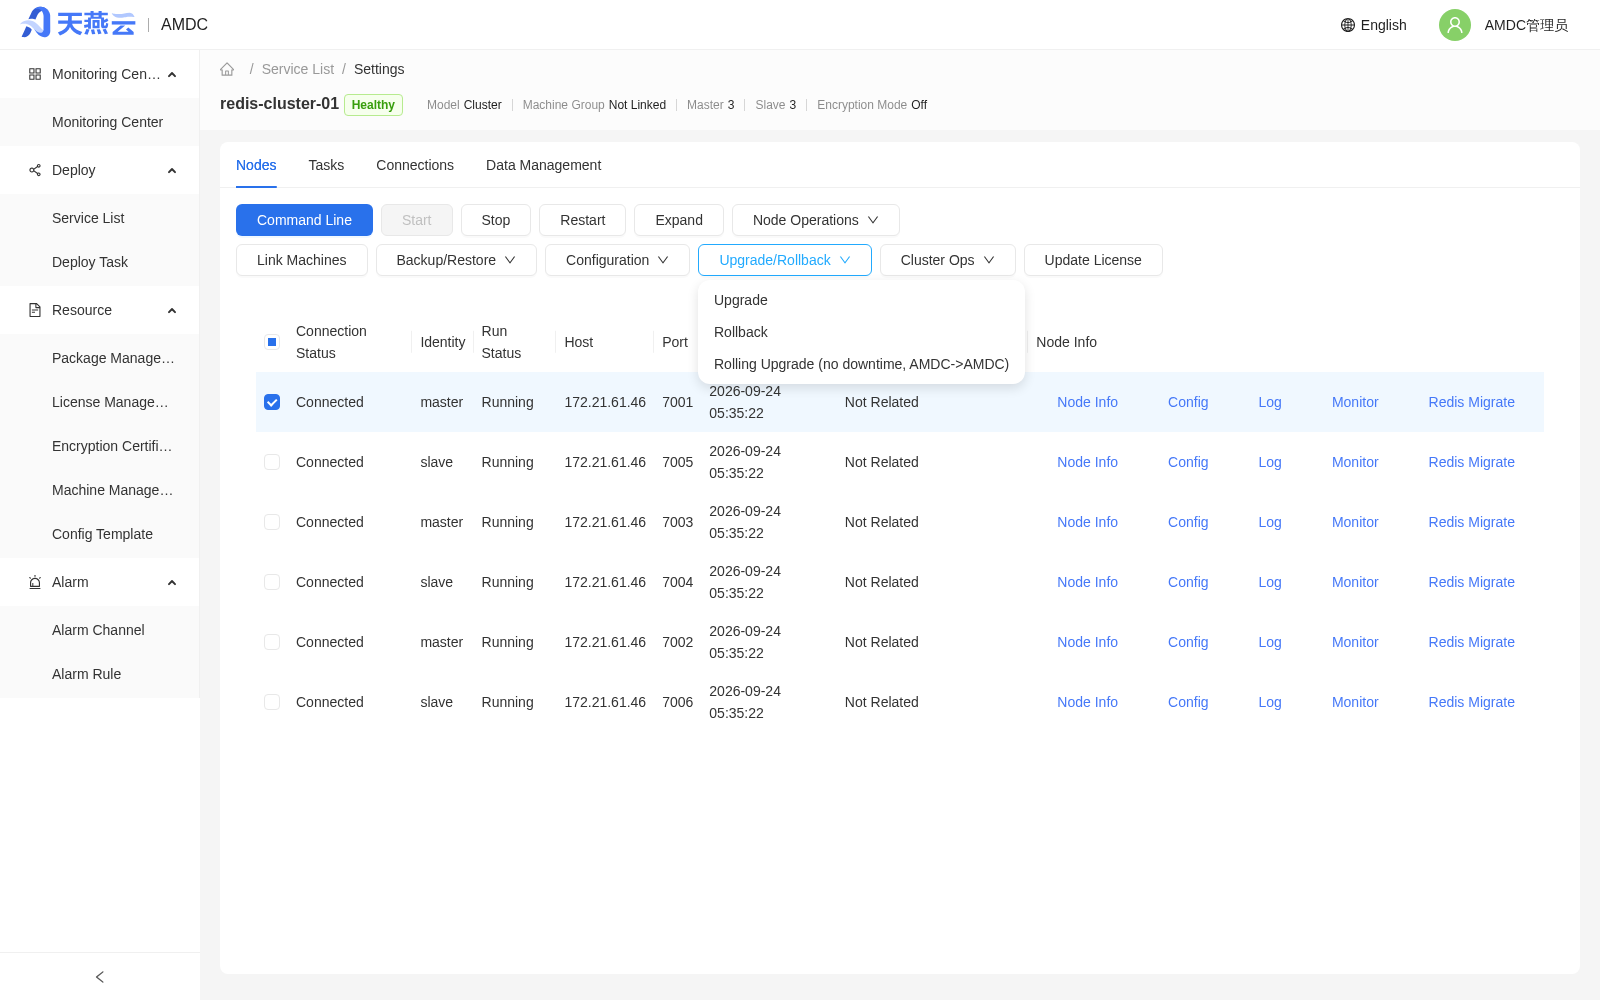Viewport: 1600px width, 1000px height.
Task: Check the port 7004 row checkbox
Action: (x=272, y=582)
